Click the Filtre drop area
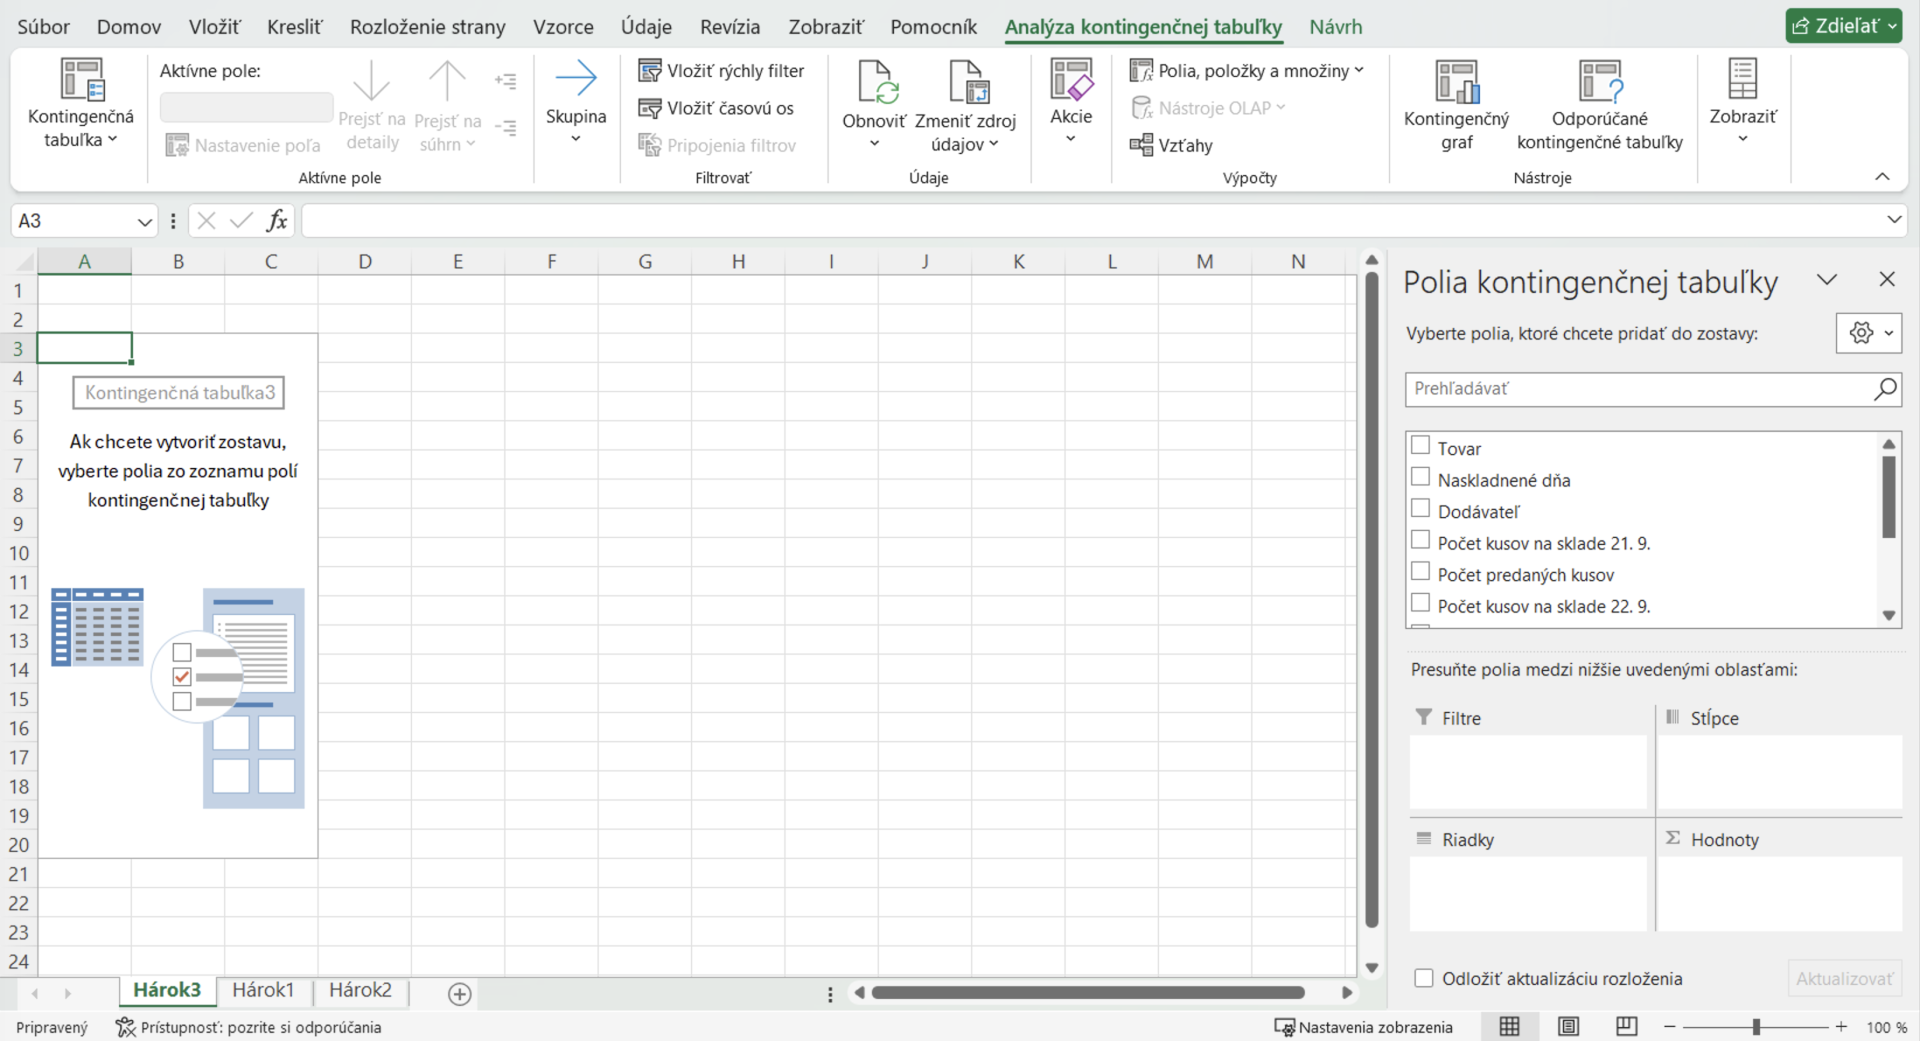1920x1041 pixels. coord(1528,772)
